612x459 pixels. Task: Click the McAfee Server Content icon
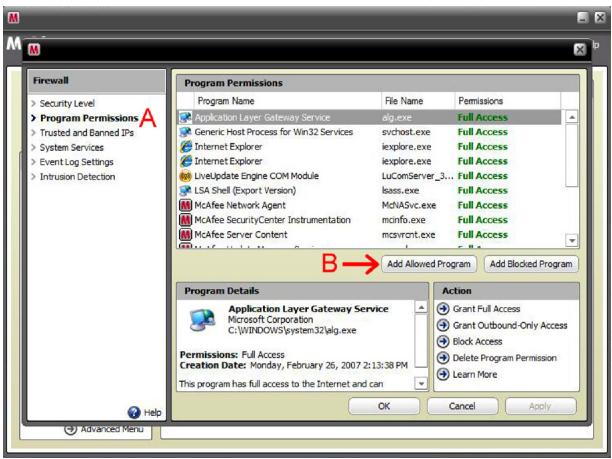[x=185, y=235]
